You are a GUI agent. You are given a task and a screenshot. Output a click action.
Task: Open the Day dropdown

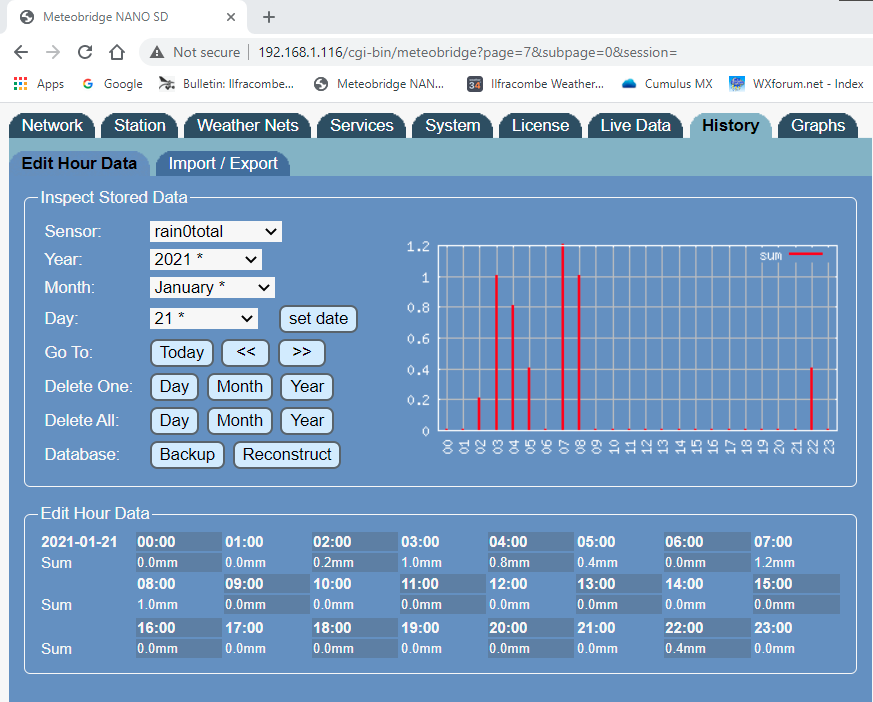[x=204, y=318]
